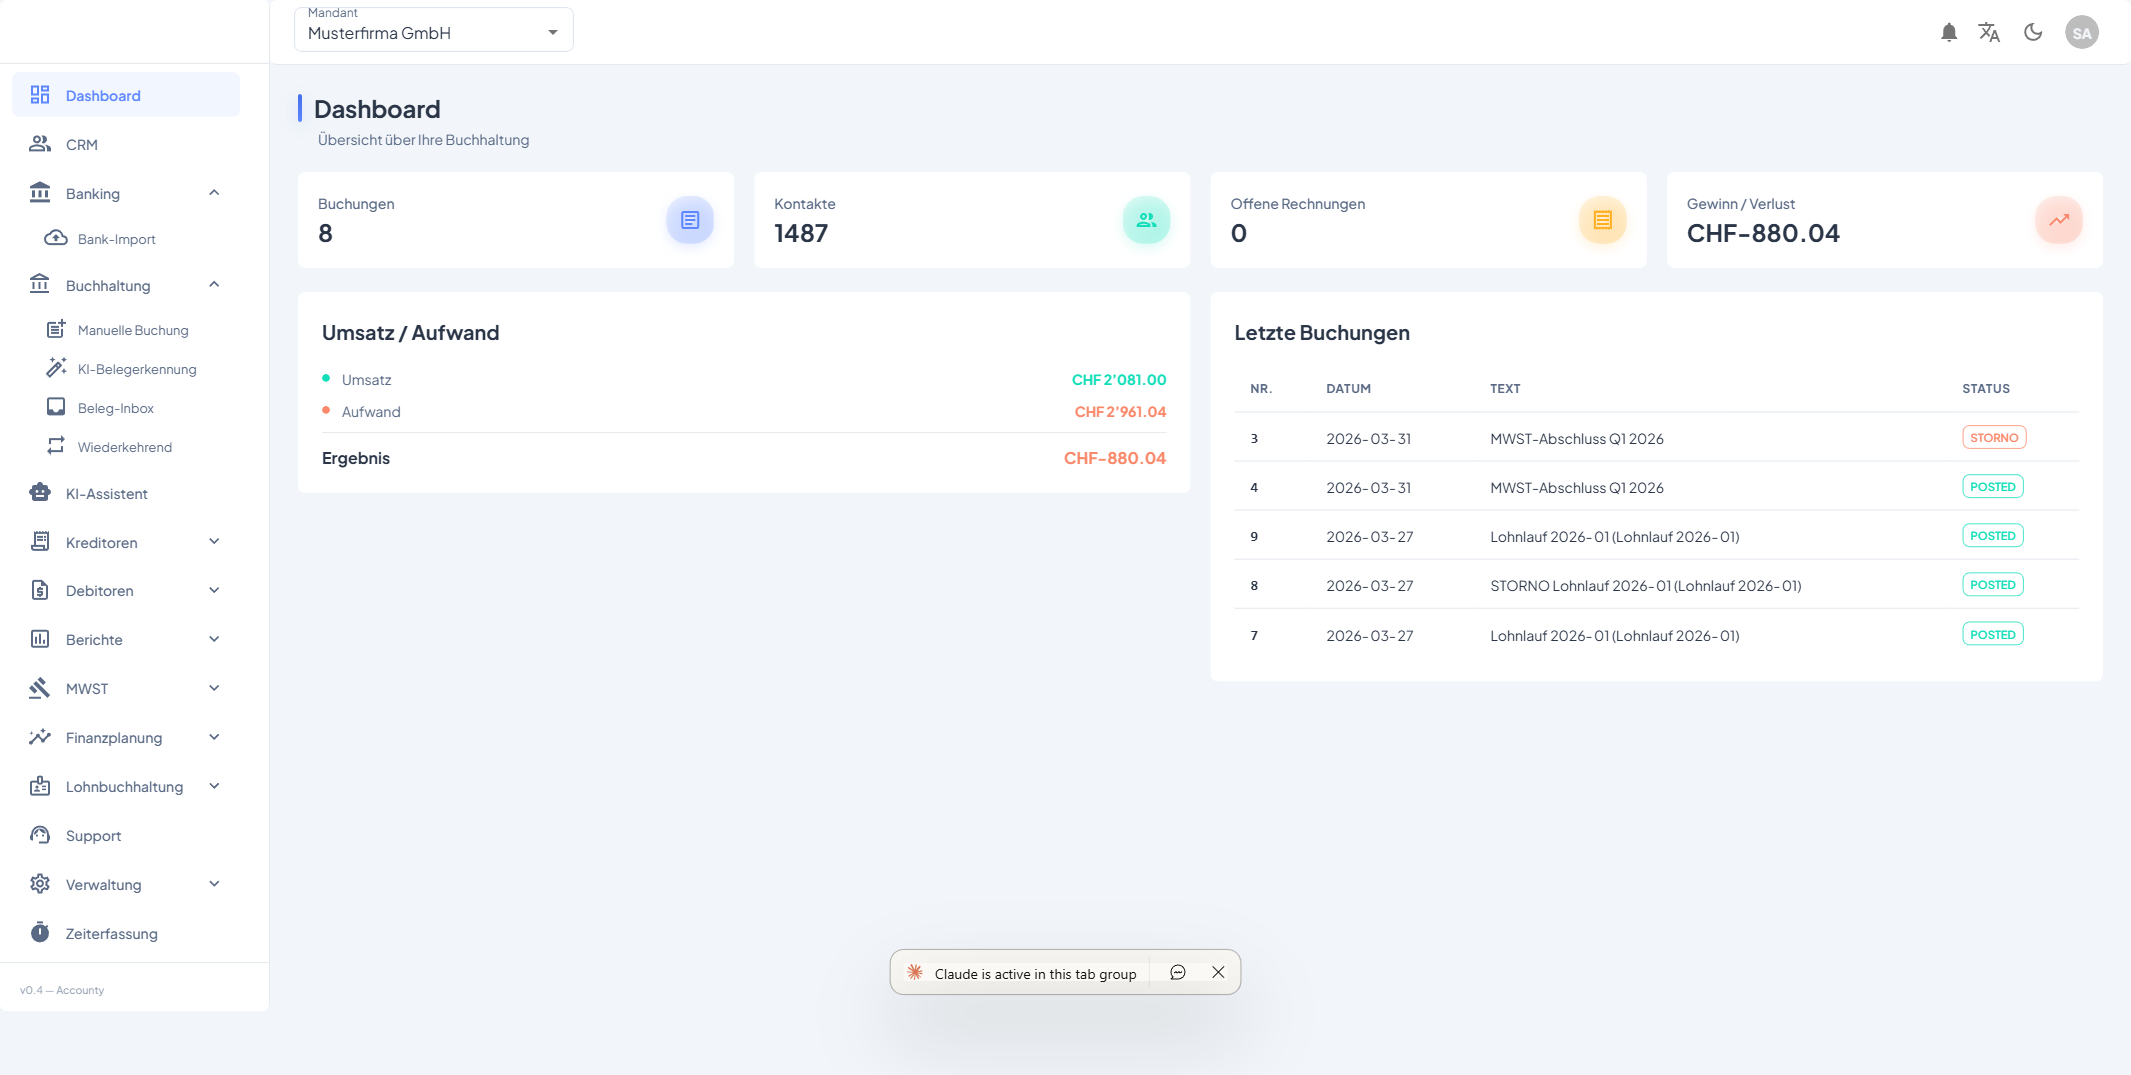Open the Mandant dropdown selector
Viewport: 2131px width, 1075px height.
[x=433, y=32]
